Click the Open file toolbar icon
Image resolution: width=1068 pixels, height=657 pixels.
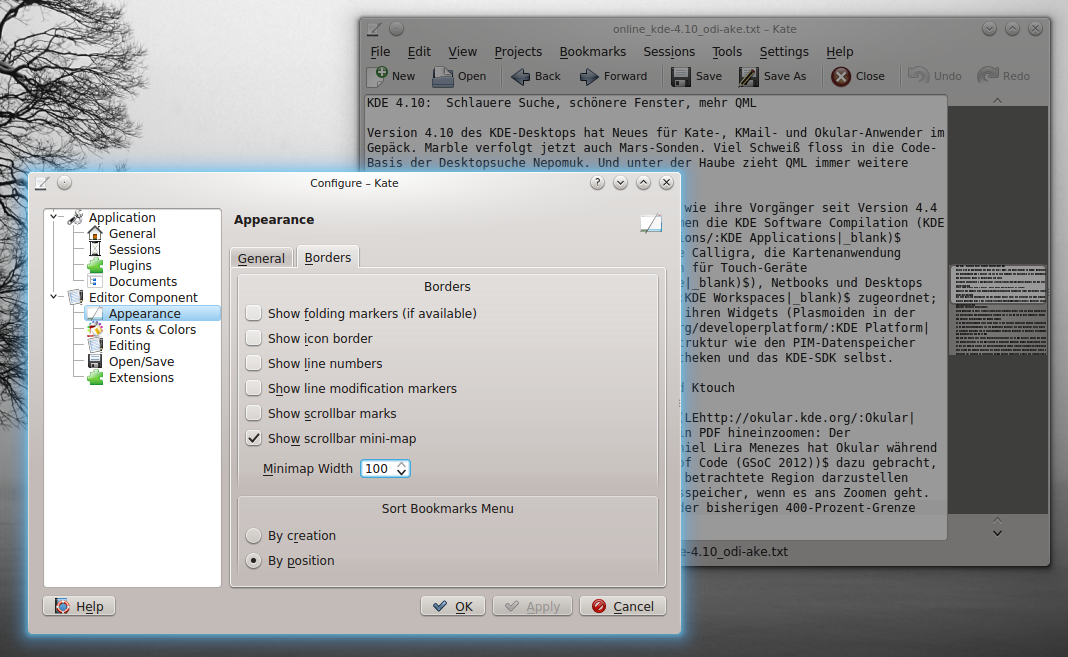tap(443, 76)
